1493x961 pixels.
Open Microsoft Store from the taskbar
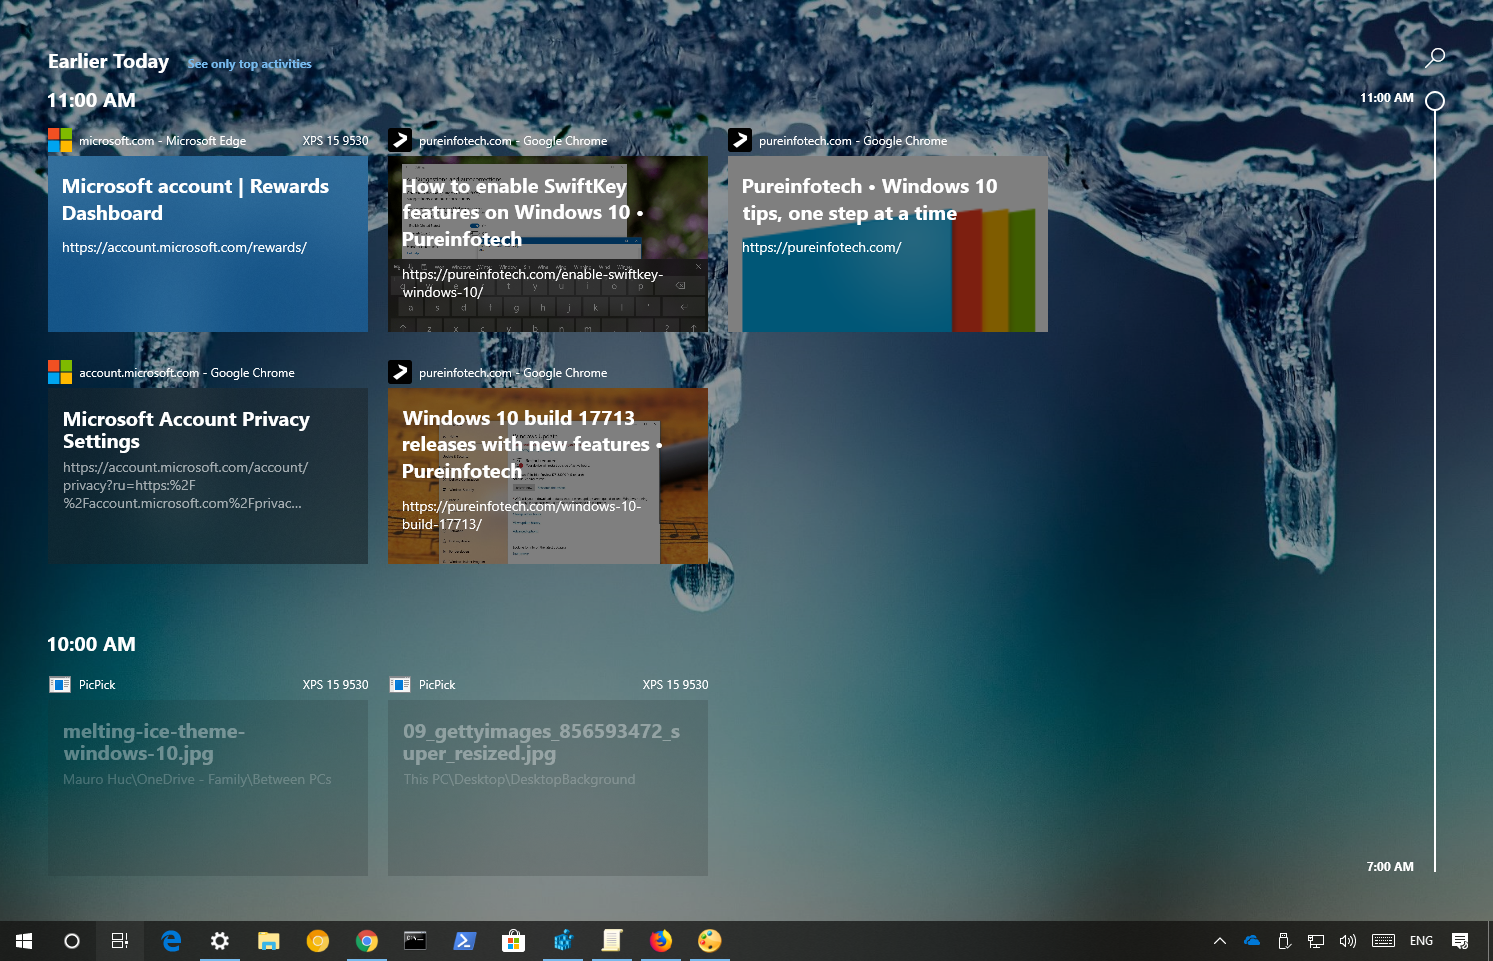(x=513, y=941)
